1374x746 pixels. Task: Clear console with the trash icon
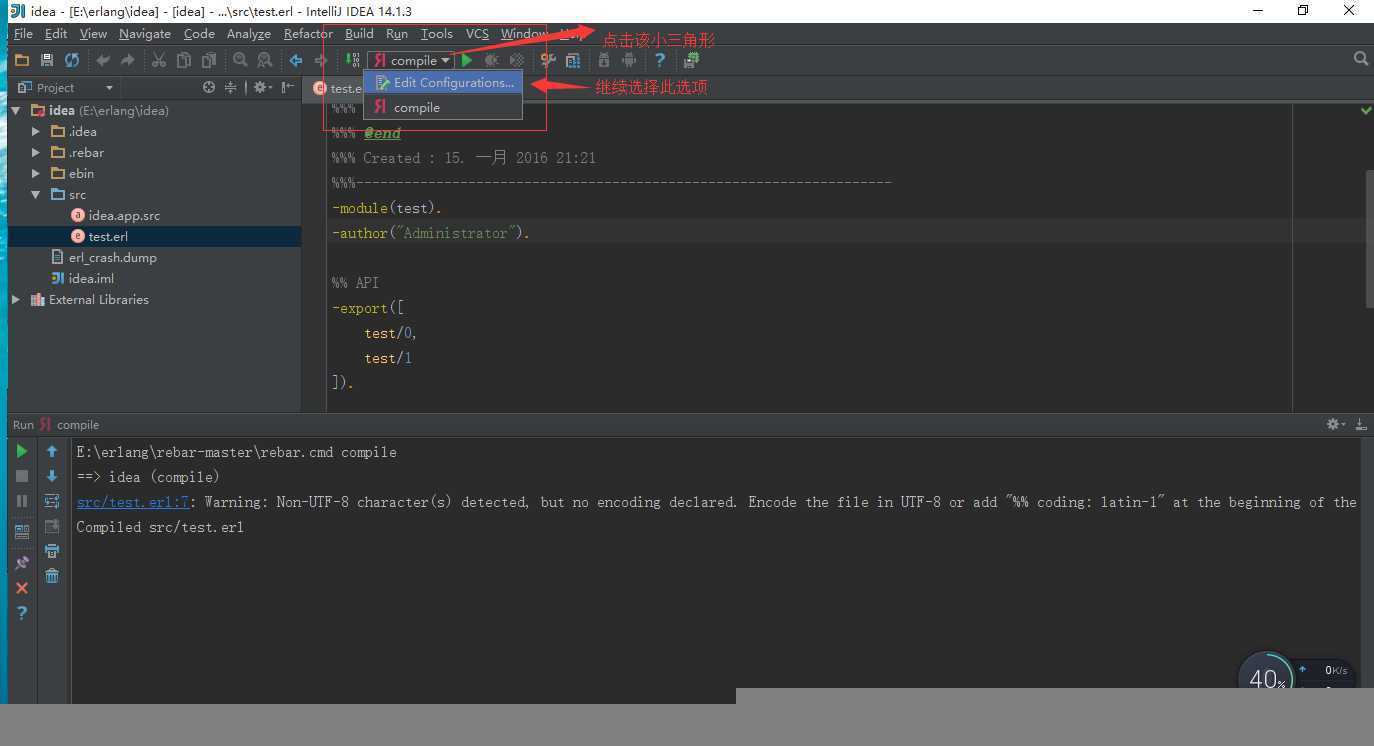52,576
